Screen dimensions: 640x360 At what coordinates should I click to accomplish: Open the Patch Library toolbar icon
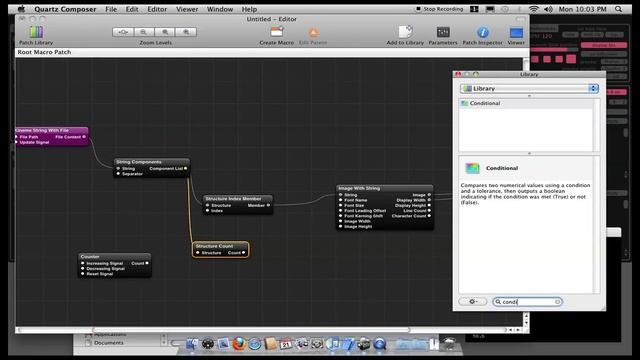(36, 32)
